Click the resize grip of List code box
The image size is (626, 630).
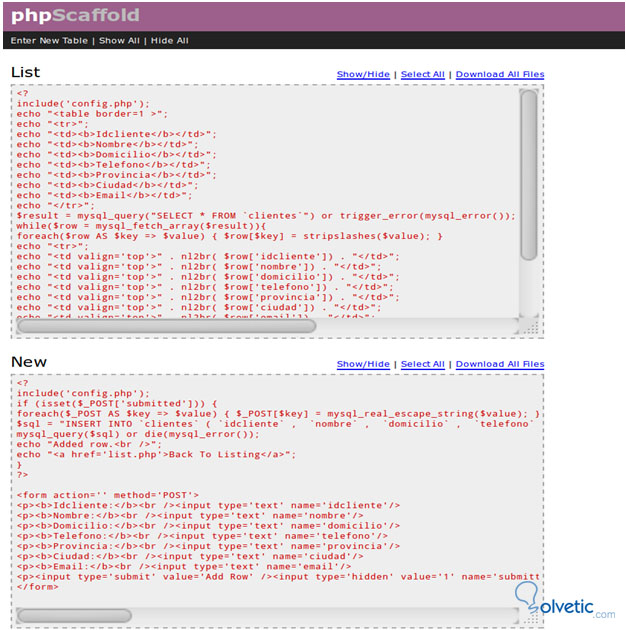pos(530,327)
